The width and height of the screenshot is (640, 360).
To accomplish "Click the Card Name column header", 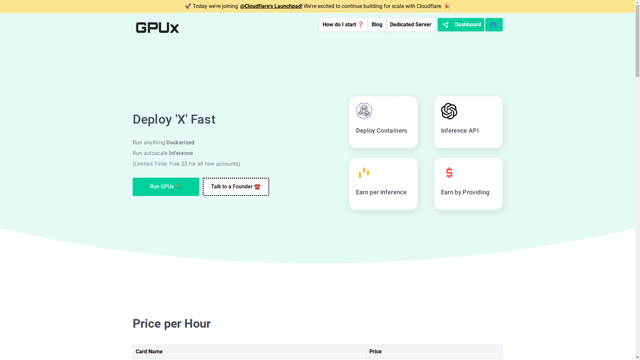I will 249,351.
